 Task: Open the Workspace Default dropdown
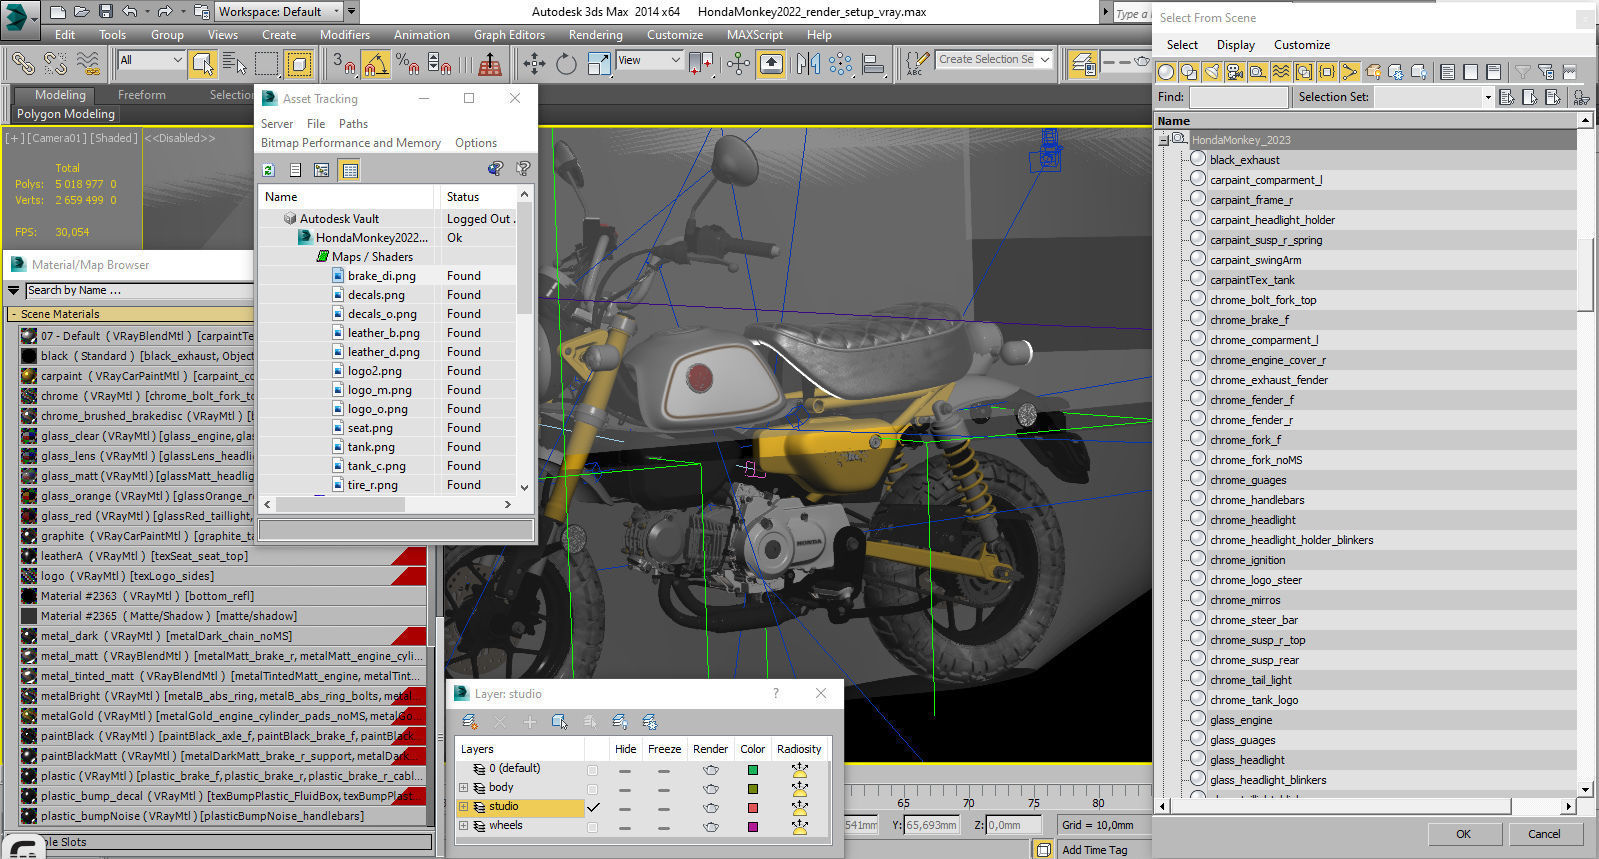click(x=280, y=12)
